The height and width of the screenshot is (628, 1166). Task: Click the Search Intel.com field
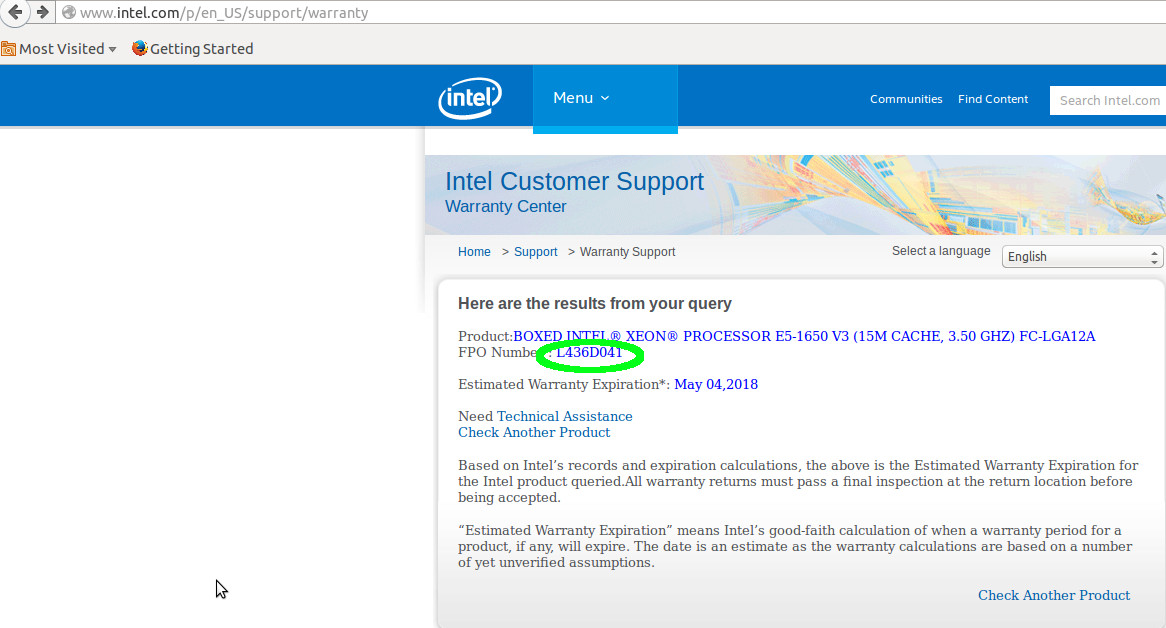click(x=1108, y=100)
